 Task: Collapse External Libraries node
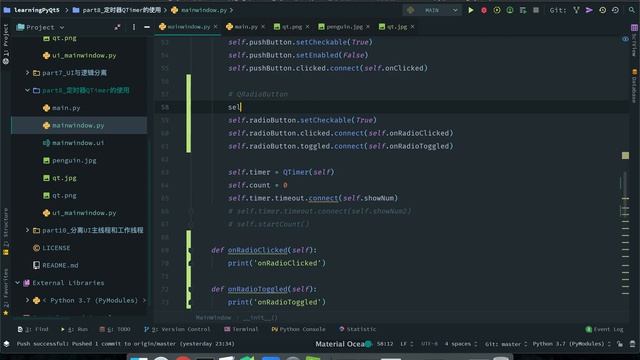tap(18, 282)
